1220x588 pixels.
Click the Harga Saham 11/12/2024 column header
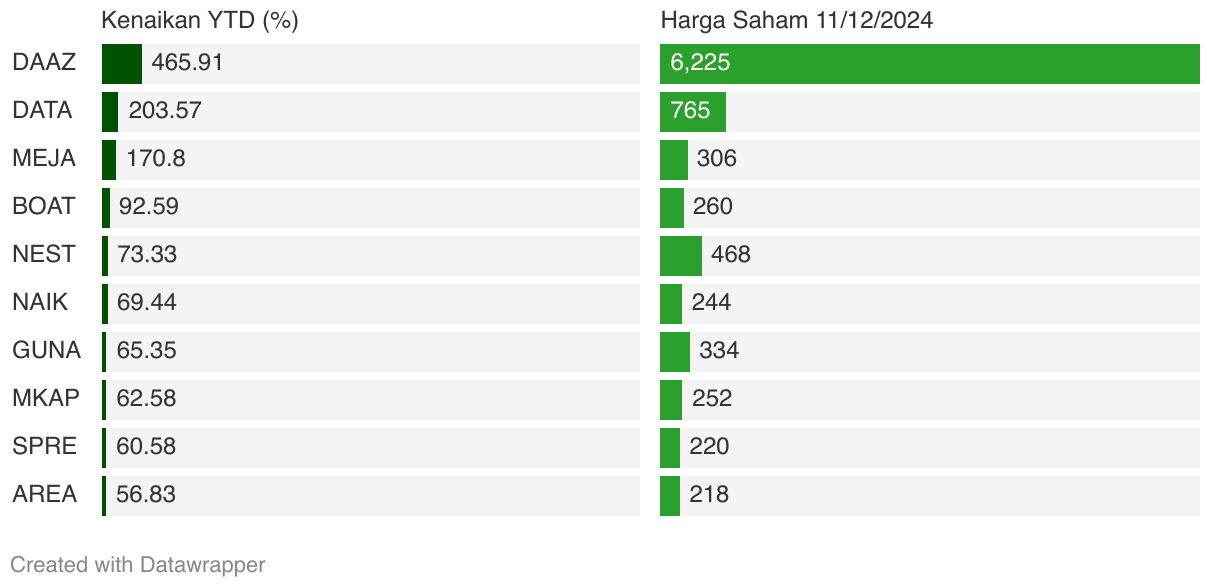click(797, 21)
